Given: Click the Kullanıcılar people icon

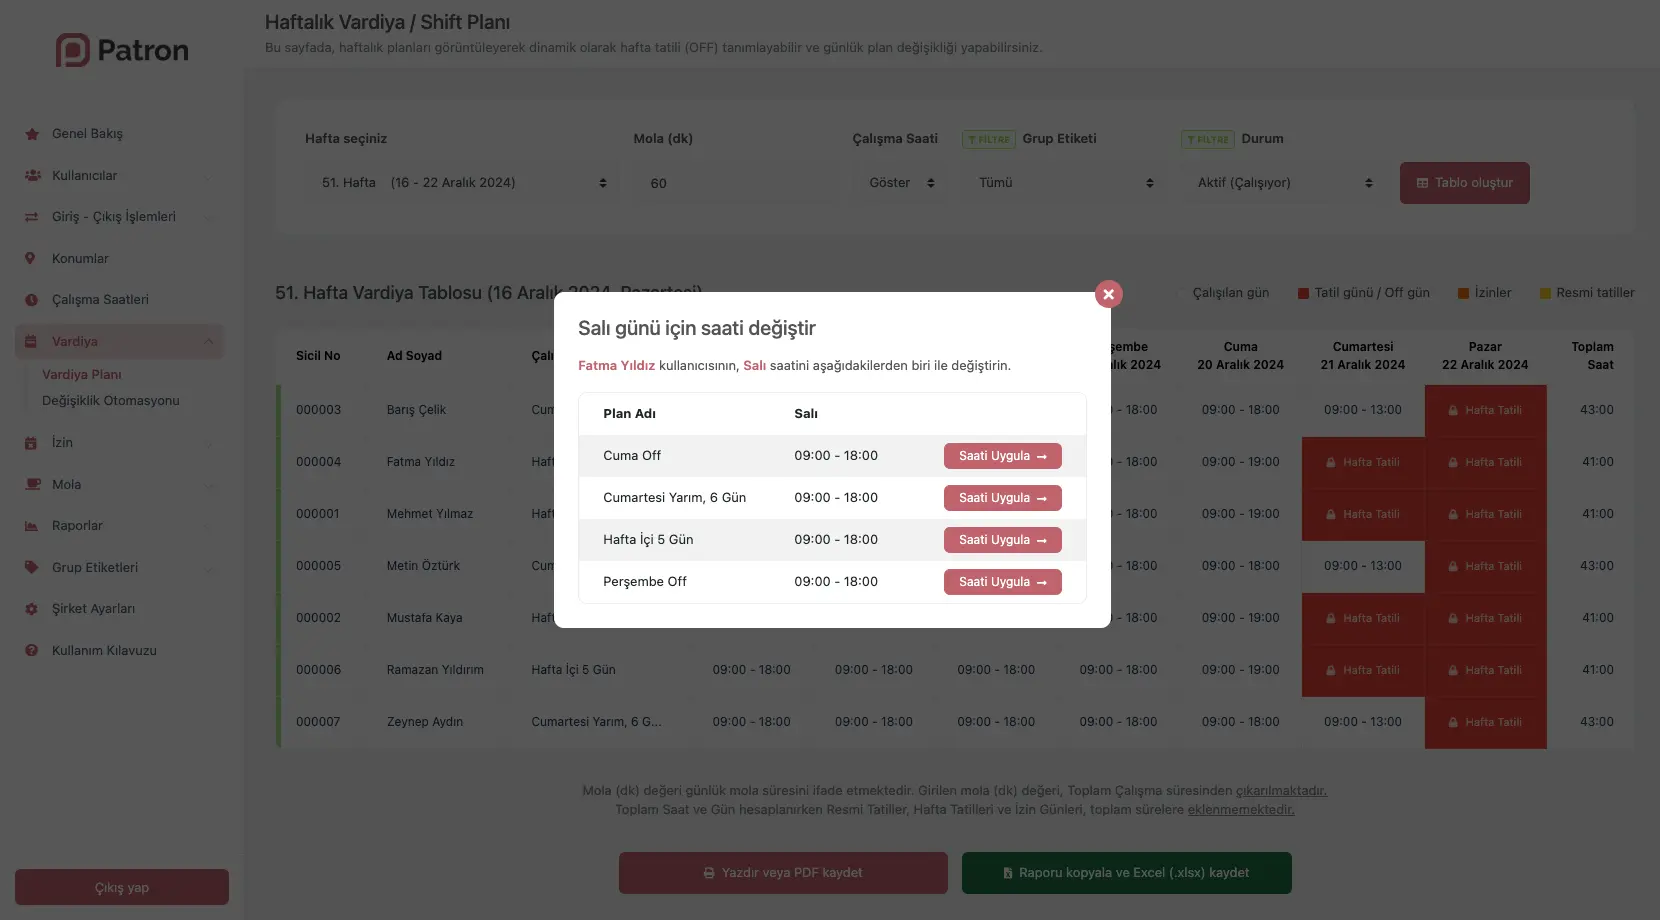Looking at the screenshot, I should click(x=31, y=176).
